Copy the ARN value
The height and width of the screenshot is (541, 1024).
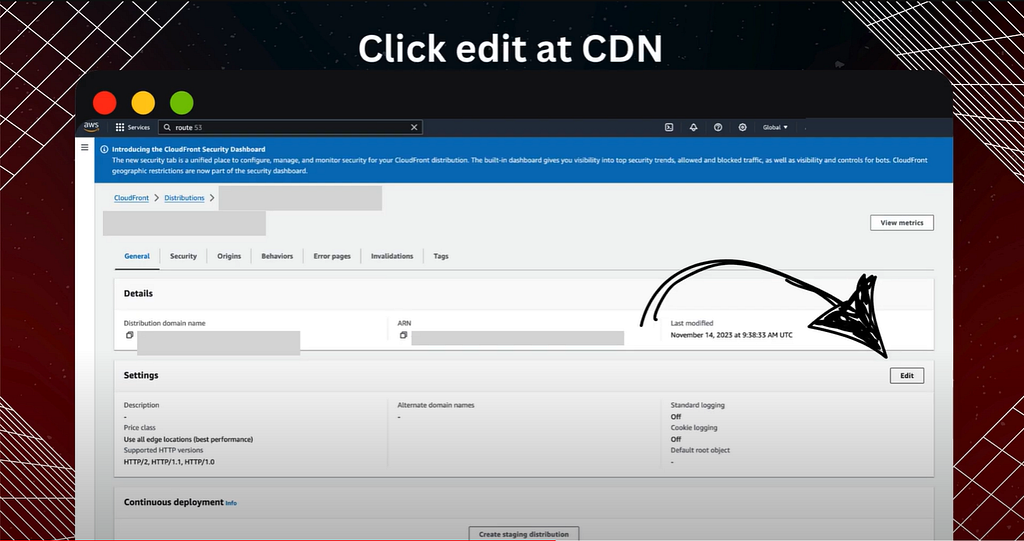point(403,335)
